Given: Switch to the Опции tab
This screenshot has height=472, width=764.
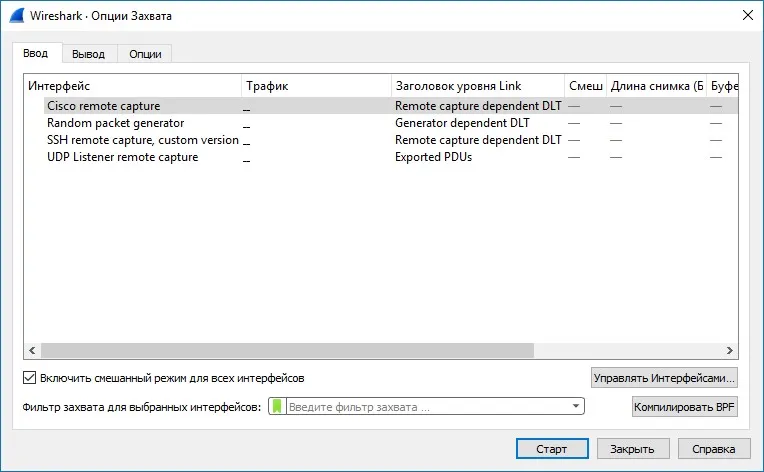Looking at the screenshot, I should 145,54.
